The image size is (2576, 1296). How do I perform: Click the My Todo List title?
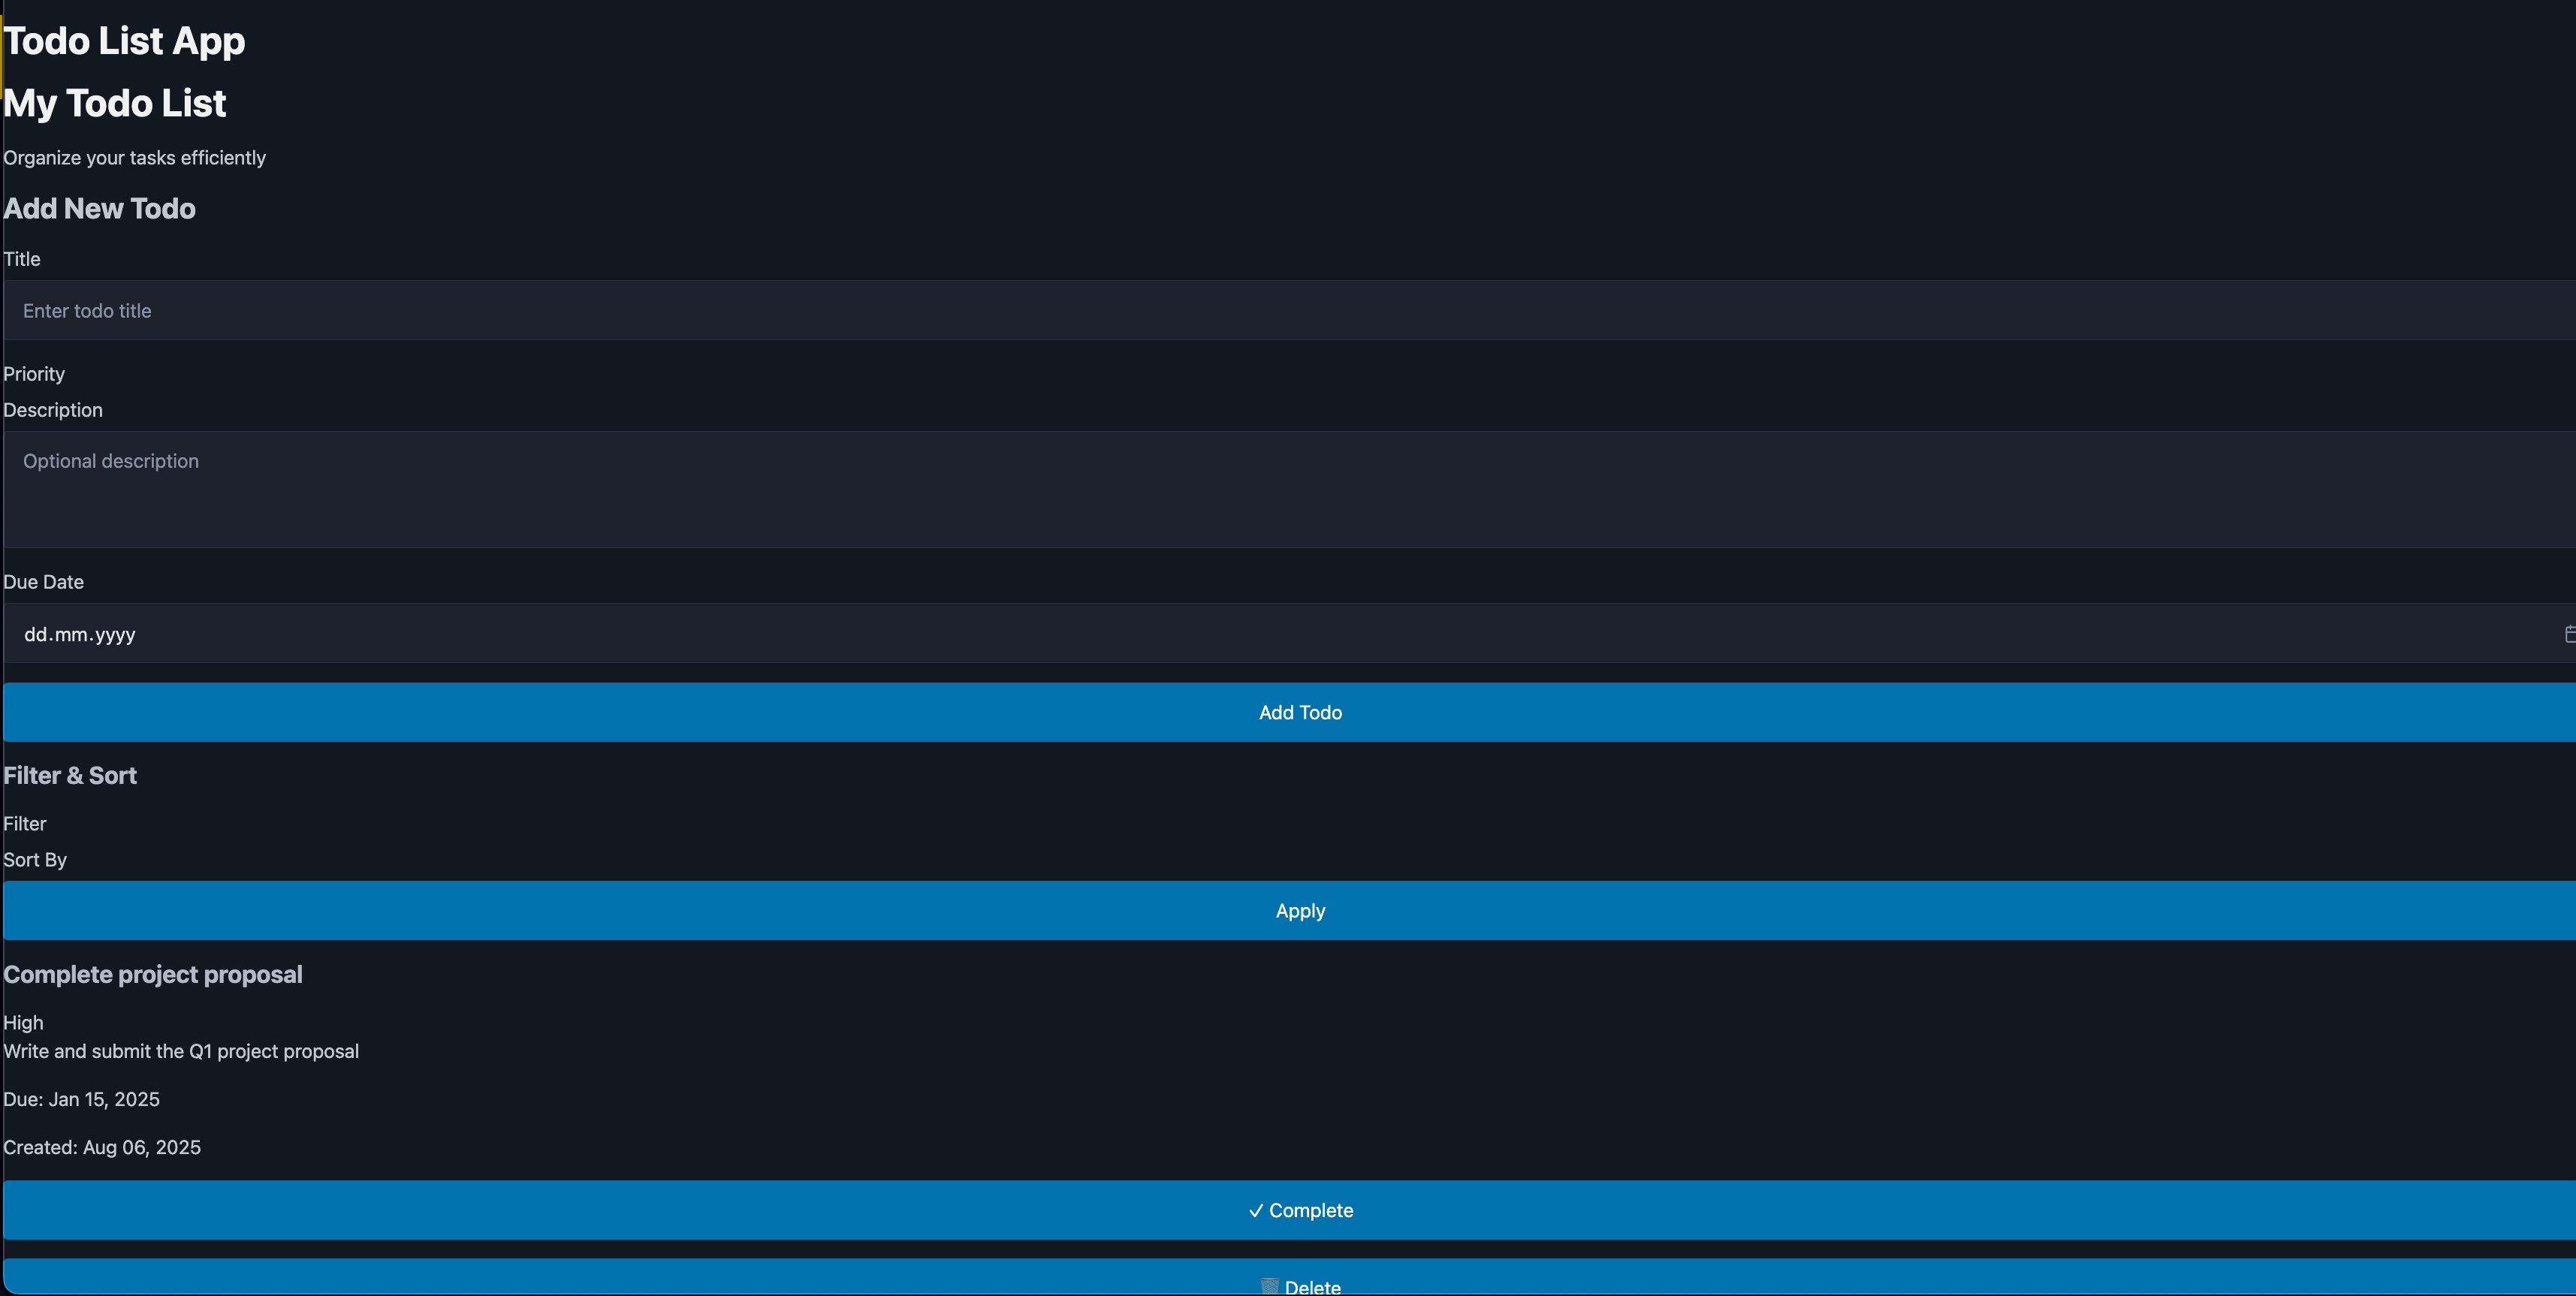[114, 102]
